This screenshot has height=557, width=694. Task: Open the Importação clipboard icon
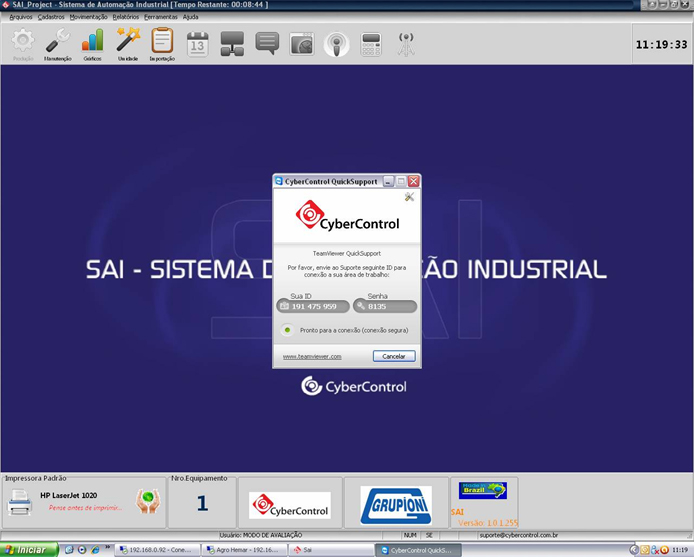[162, 42]
